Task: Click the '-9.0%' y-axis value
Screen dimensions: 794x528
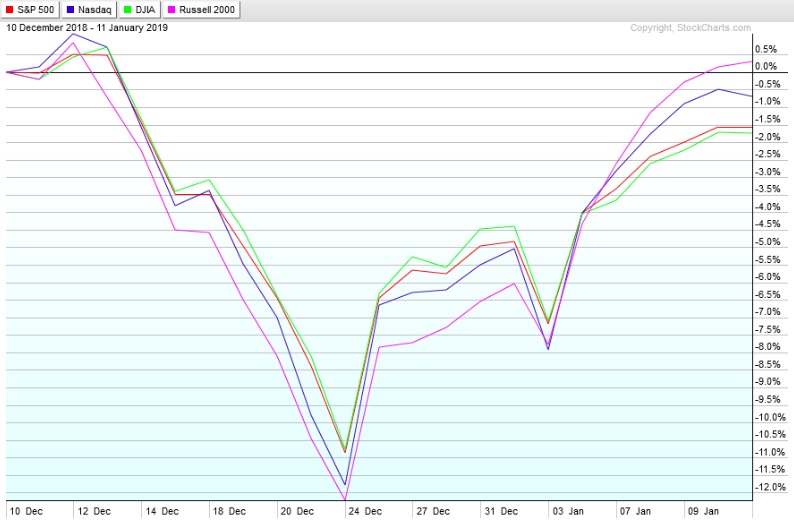Action: pyautogui.click(x=768, y=382)
